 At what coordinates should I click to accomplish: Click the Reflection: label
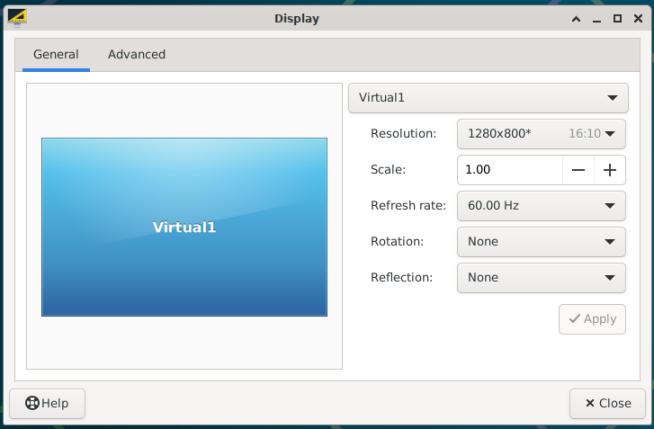402,277
